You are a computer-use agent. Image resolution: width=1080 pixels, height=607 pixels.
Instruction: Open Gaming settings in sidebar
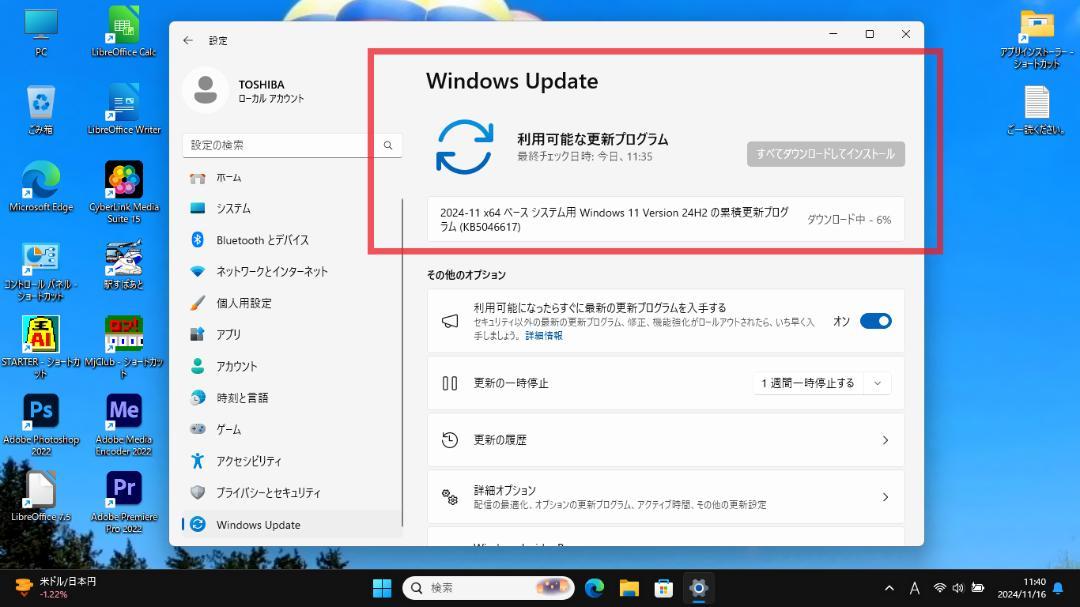[x=291, y=429]
